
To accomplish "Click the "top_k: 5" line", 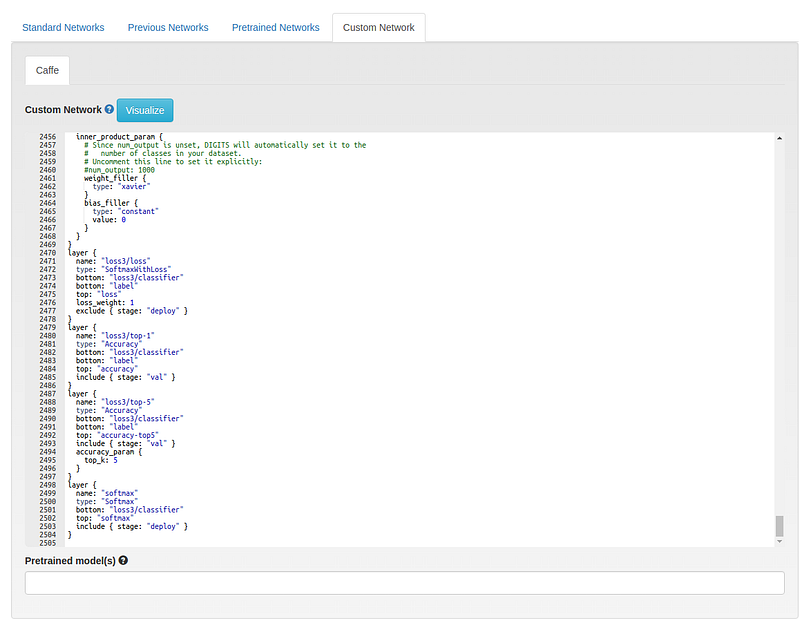I will [x=101, y=460].
